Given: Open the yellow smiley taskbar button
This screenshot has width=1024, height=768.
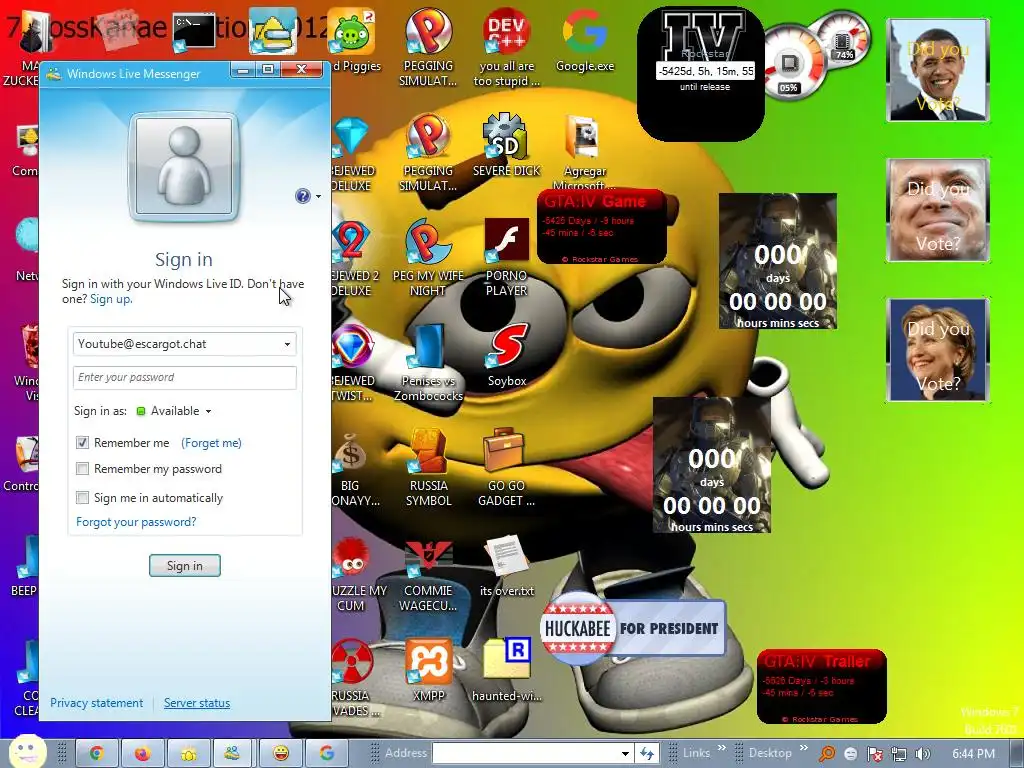Looking at the screenshot, I should click(281, 754).
